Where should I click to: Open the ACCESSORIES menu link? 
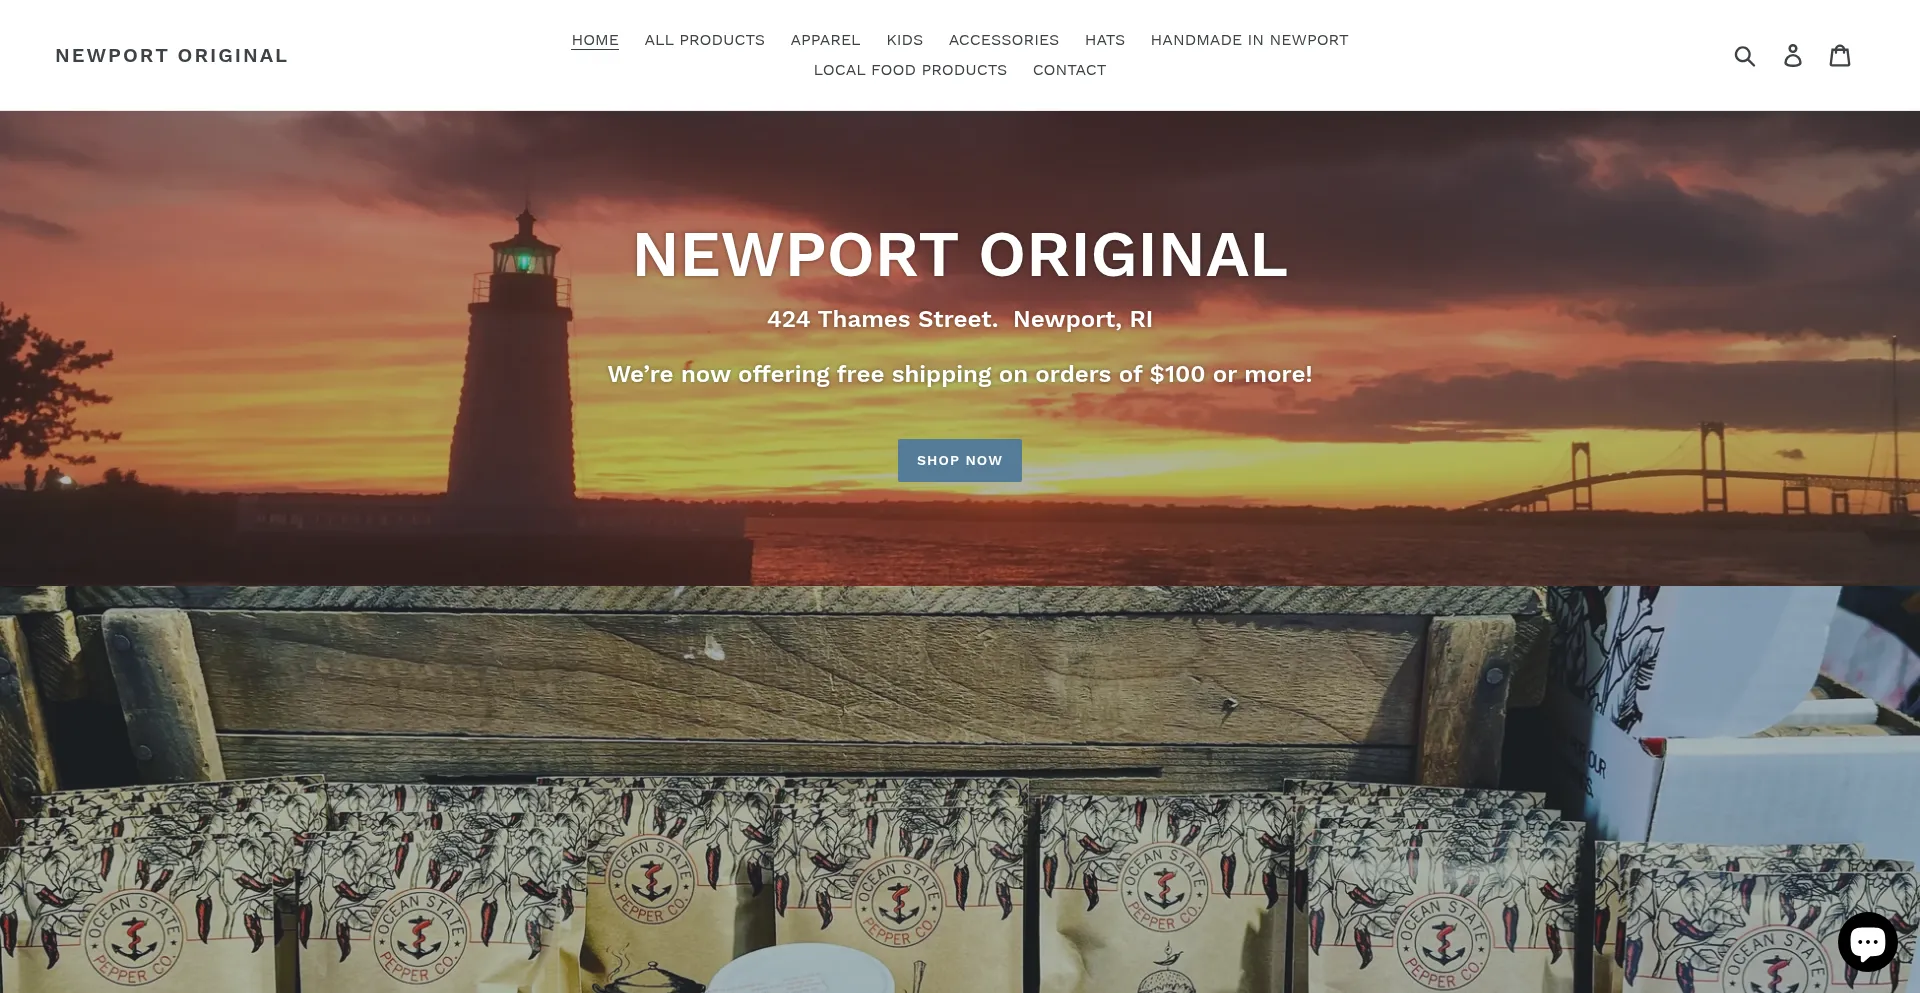tap(1004, 40)
